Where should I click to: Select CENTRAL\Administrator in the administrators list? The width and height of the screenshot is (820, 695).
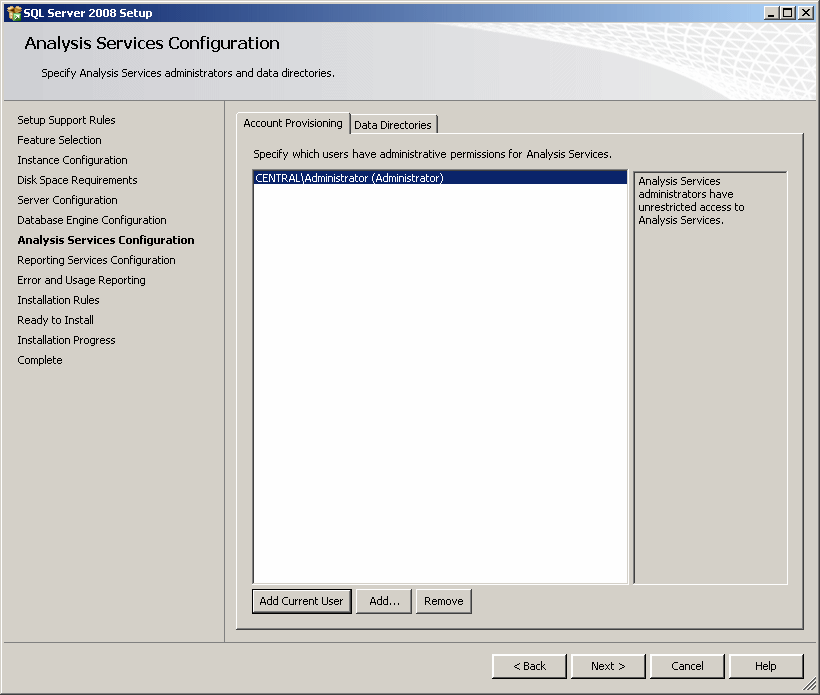[440, 178]
